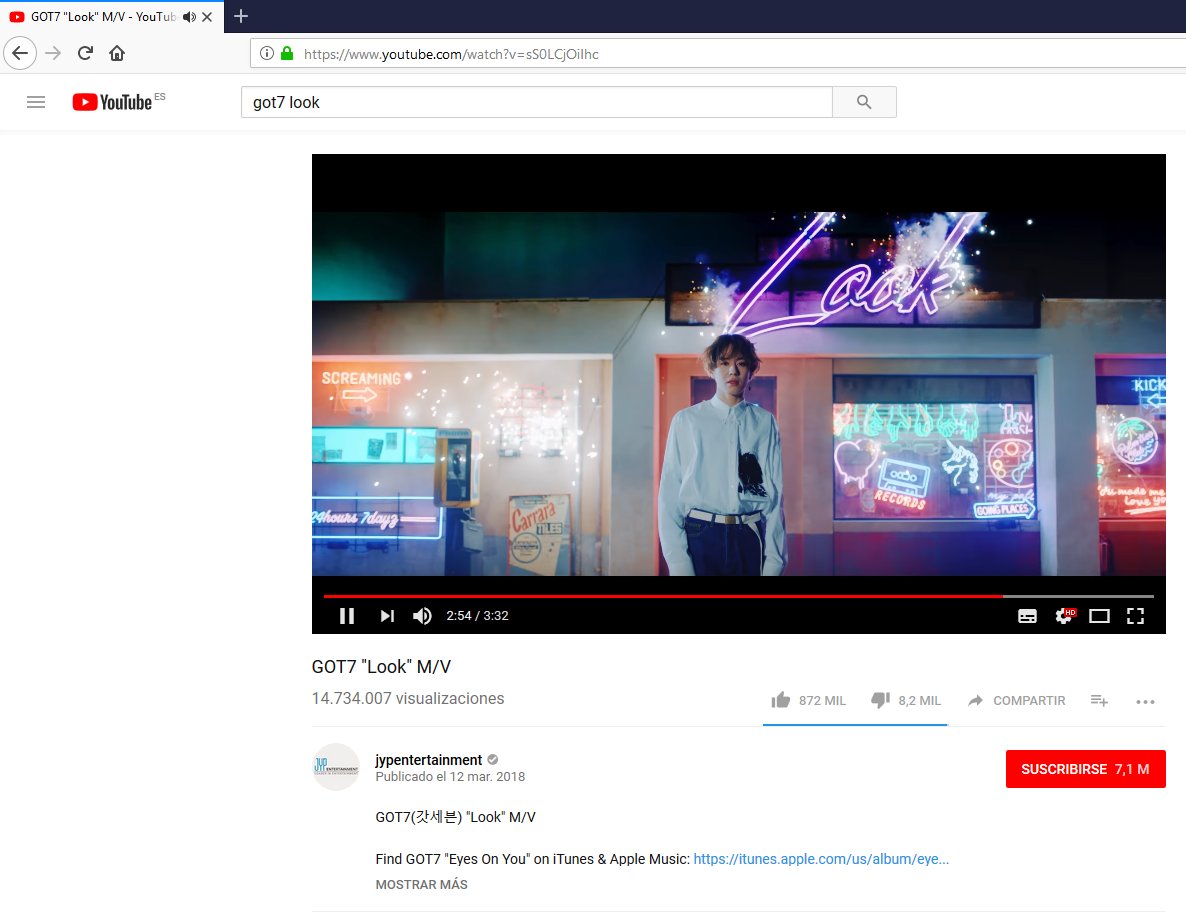Show site information for youtube.com
Viewport: 1186px width, 912px height.
[x=266, y=53]
